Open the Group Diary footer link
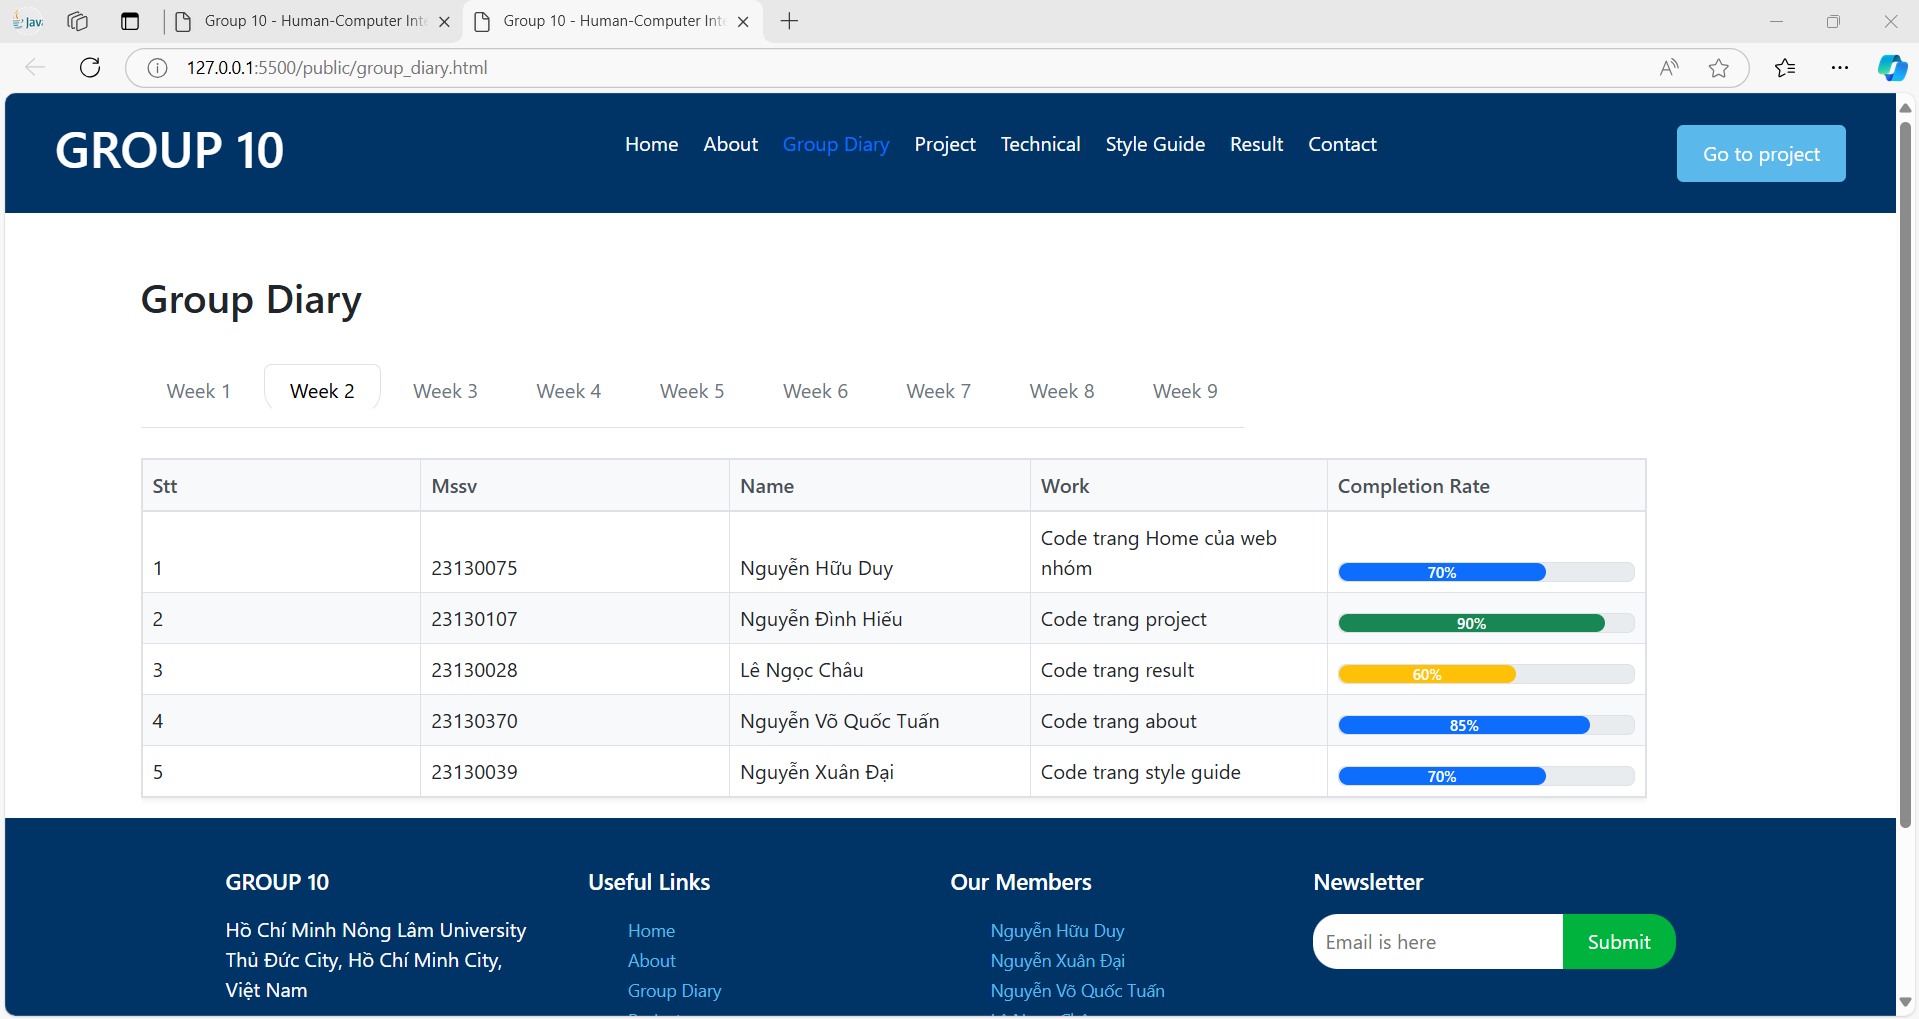The image size is (1919, 1019). tap(674, 990)
